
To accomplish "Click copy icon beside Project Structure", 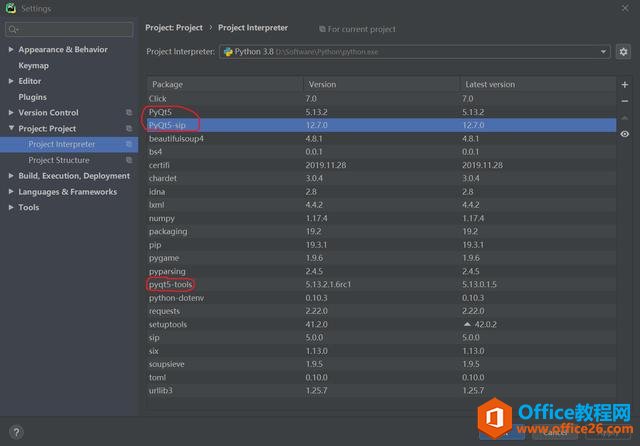I will [x=129, y=160].
